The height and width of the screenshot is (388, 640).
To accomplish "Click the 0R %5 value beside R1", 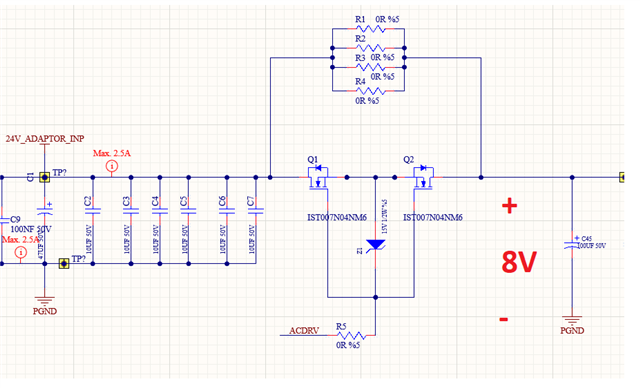I will click(x=387, y=19).
